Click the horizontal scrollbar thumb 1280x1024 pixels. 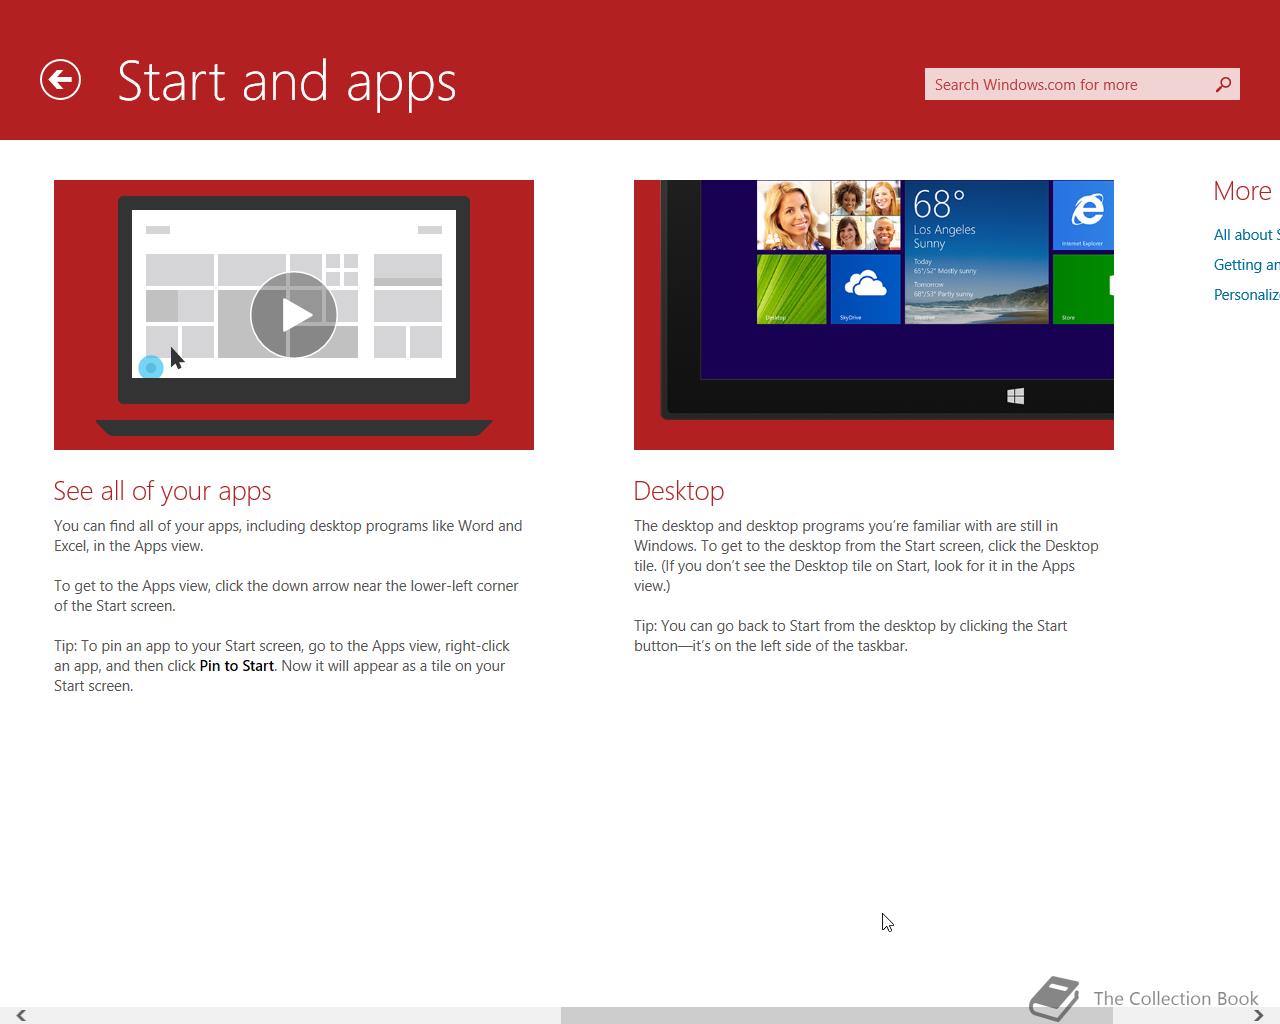837,1016
